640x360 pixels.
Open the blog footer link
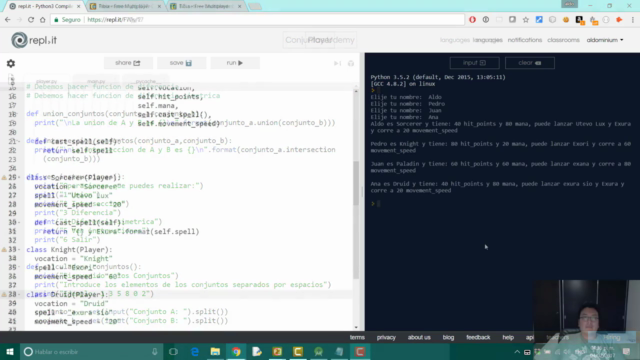click(448, 338)
